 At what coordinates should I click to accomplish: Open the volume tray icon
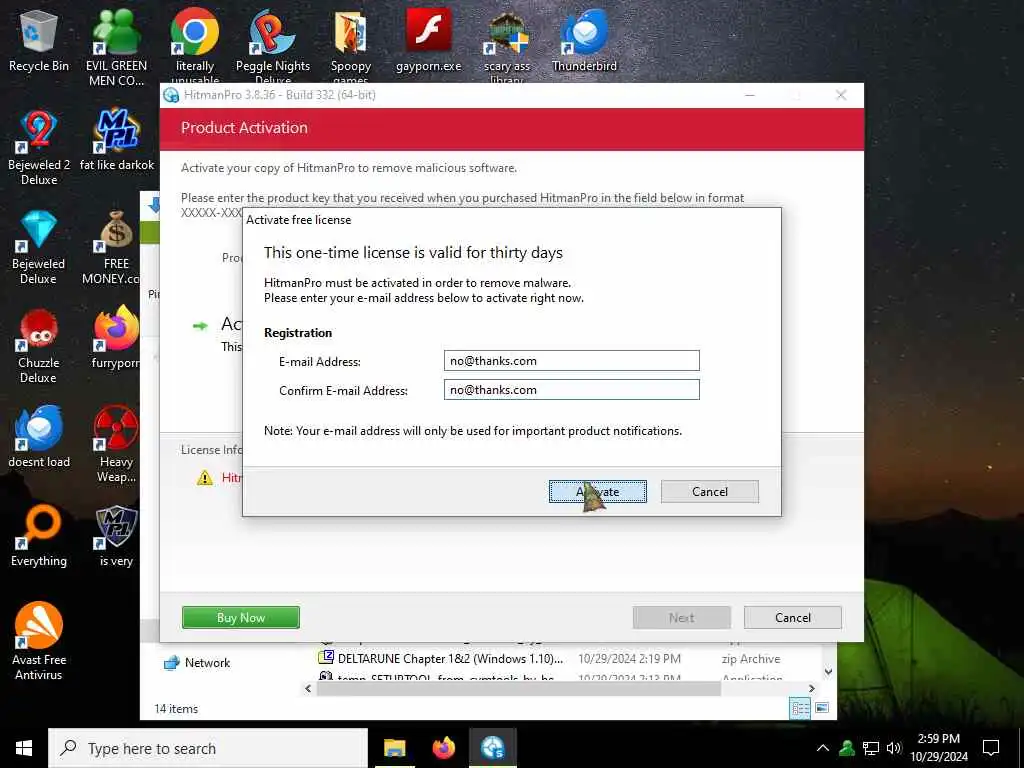coord(894,748)
